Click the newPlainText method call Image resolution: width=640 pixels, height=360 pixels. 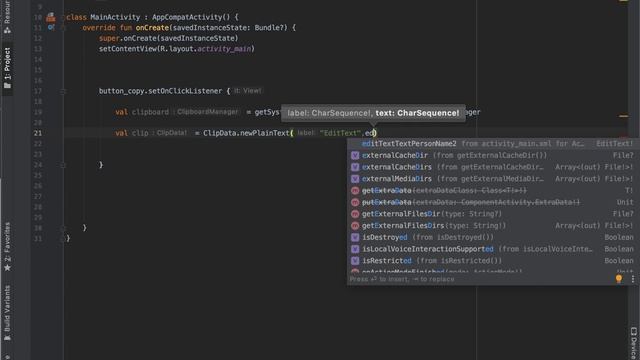(x=265, y=133)
